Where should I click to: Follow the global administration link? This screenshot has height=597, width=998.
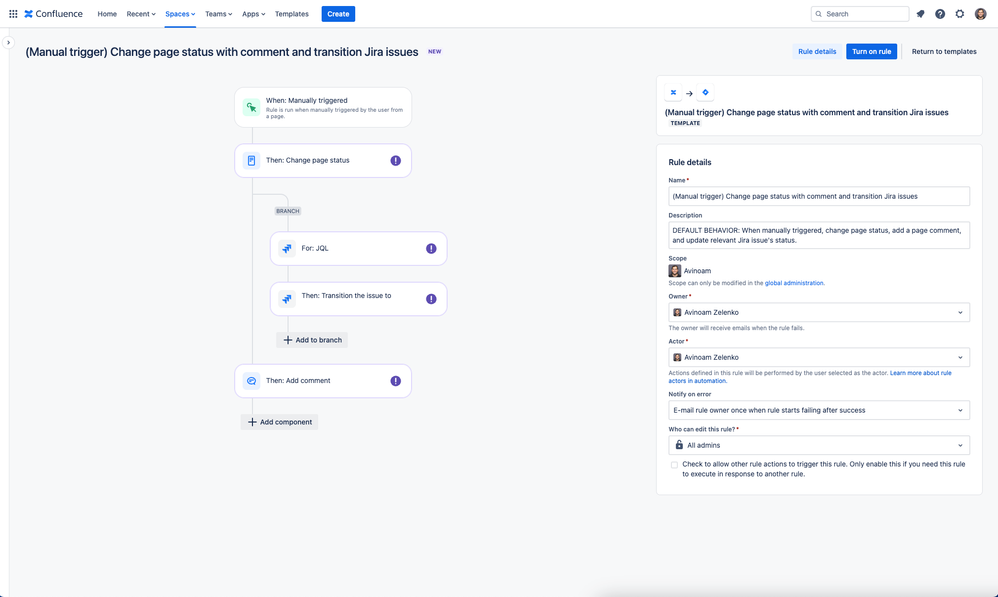coord(794,283)
